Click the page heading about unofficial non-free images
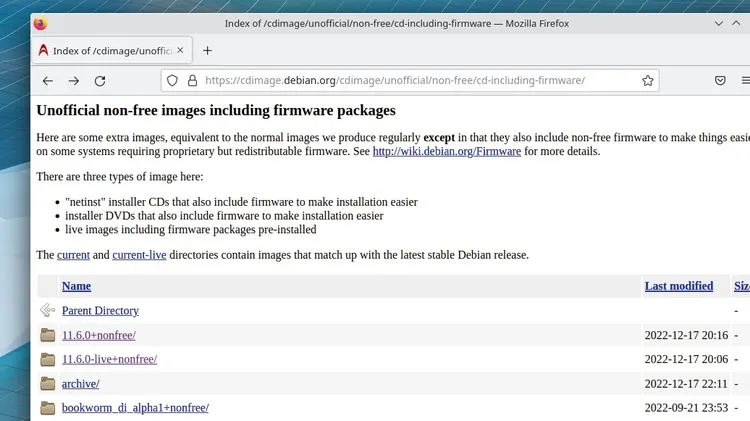 point(216,111)
